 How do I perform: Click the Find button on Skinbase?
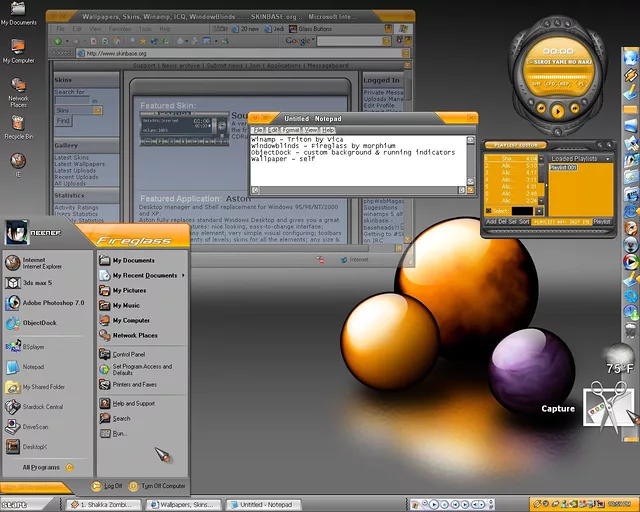(63, 121)
